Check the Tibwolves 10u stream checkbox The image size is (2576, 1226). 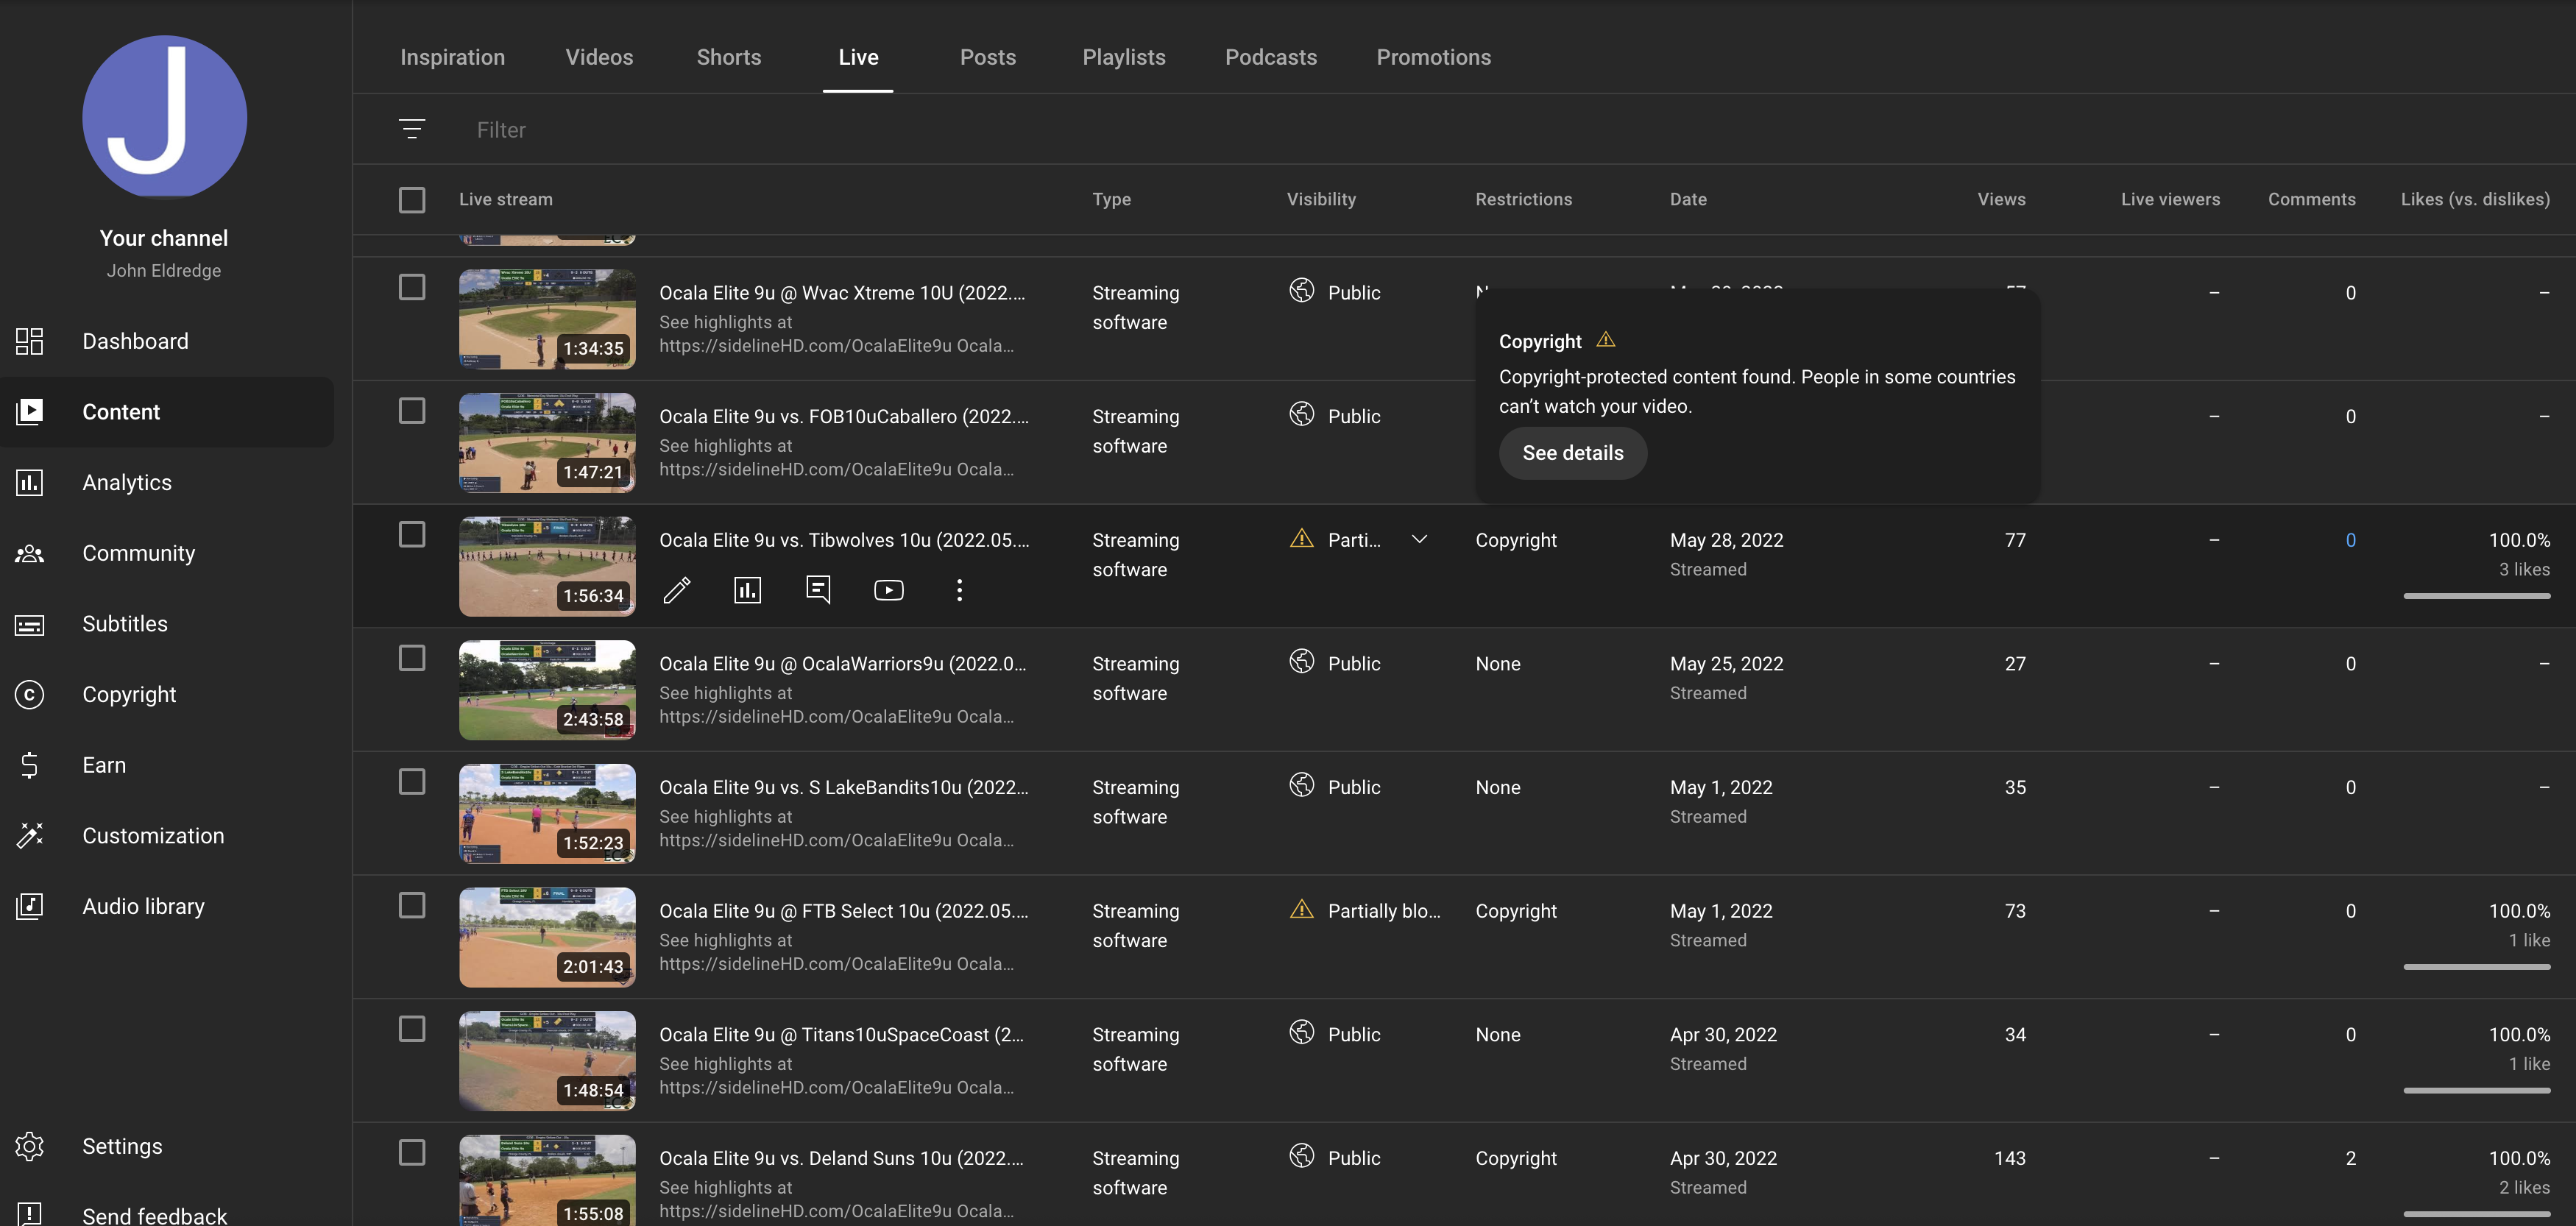click(412, 535)
